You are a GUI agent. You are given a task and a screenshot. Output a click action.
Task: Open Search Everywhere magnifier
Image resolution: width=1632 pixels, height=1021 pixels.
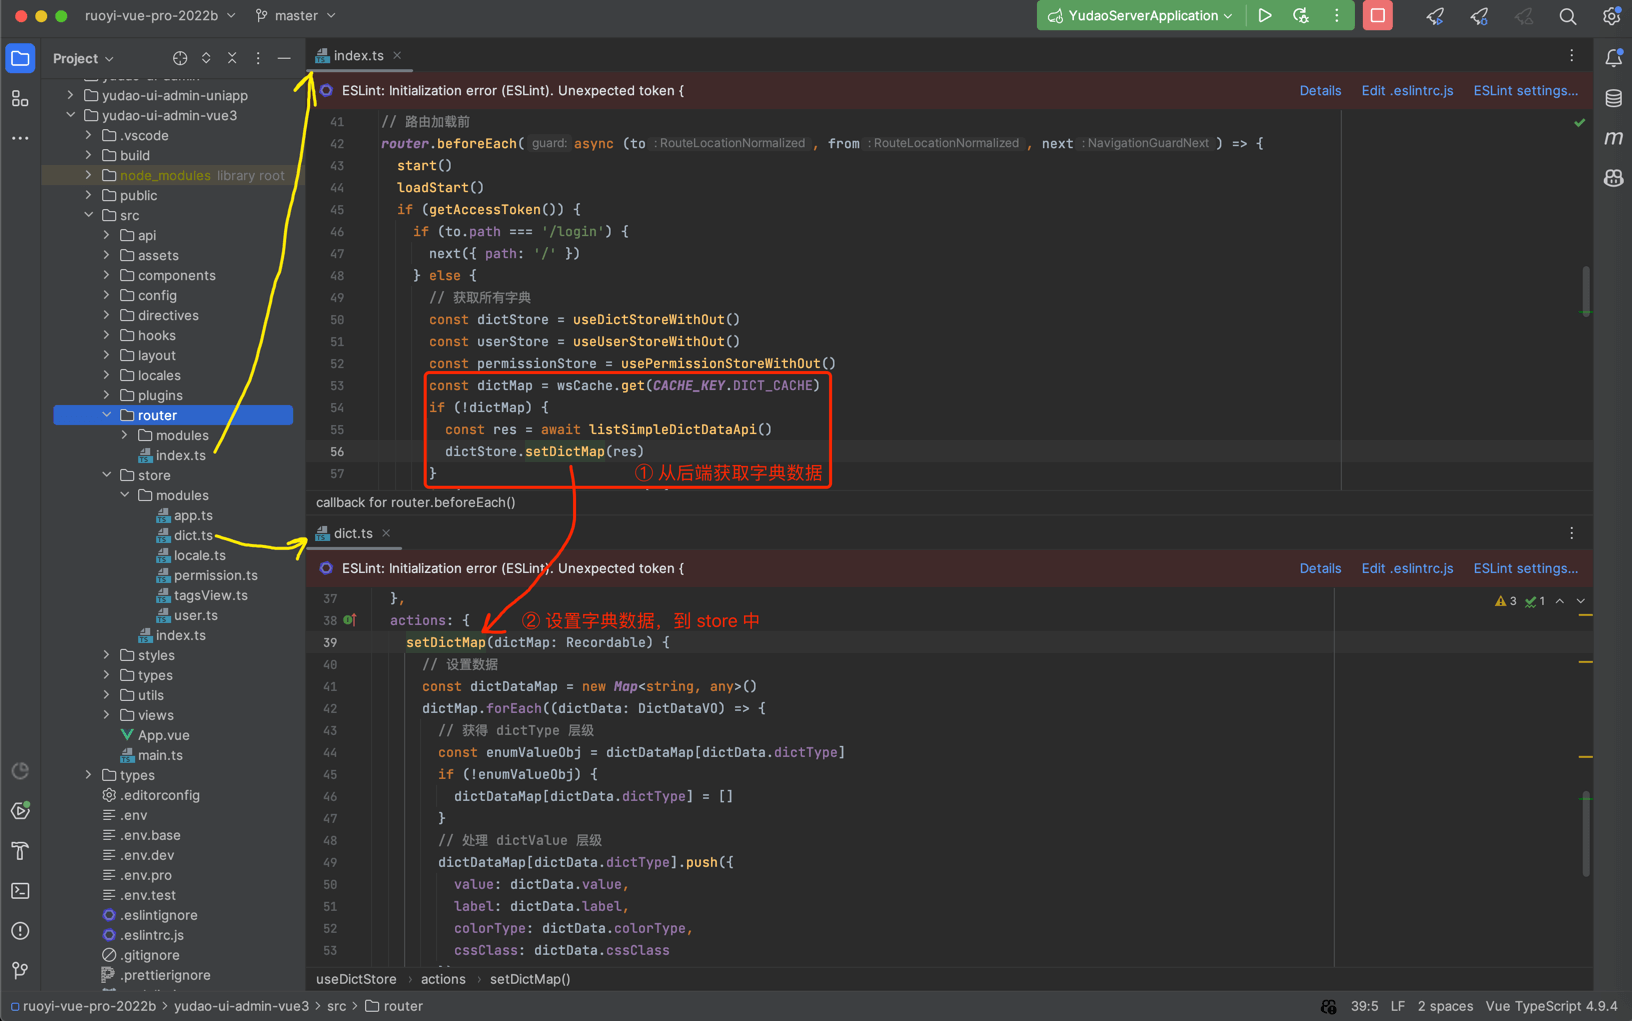tap(1567, 16)
